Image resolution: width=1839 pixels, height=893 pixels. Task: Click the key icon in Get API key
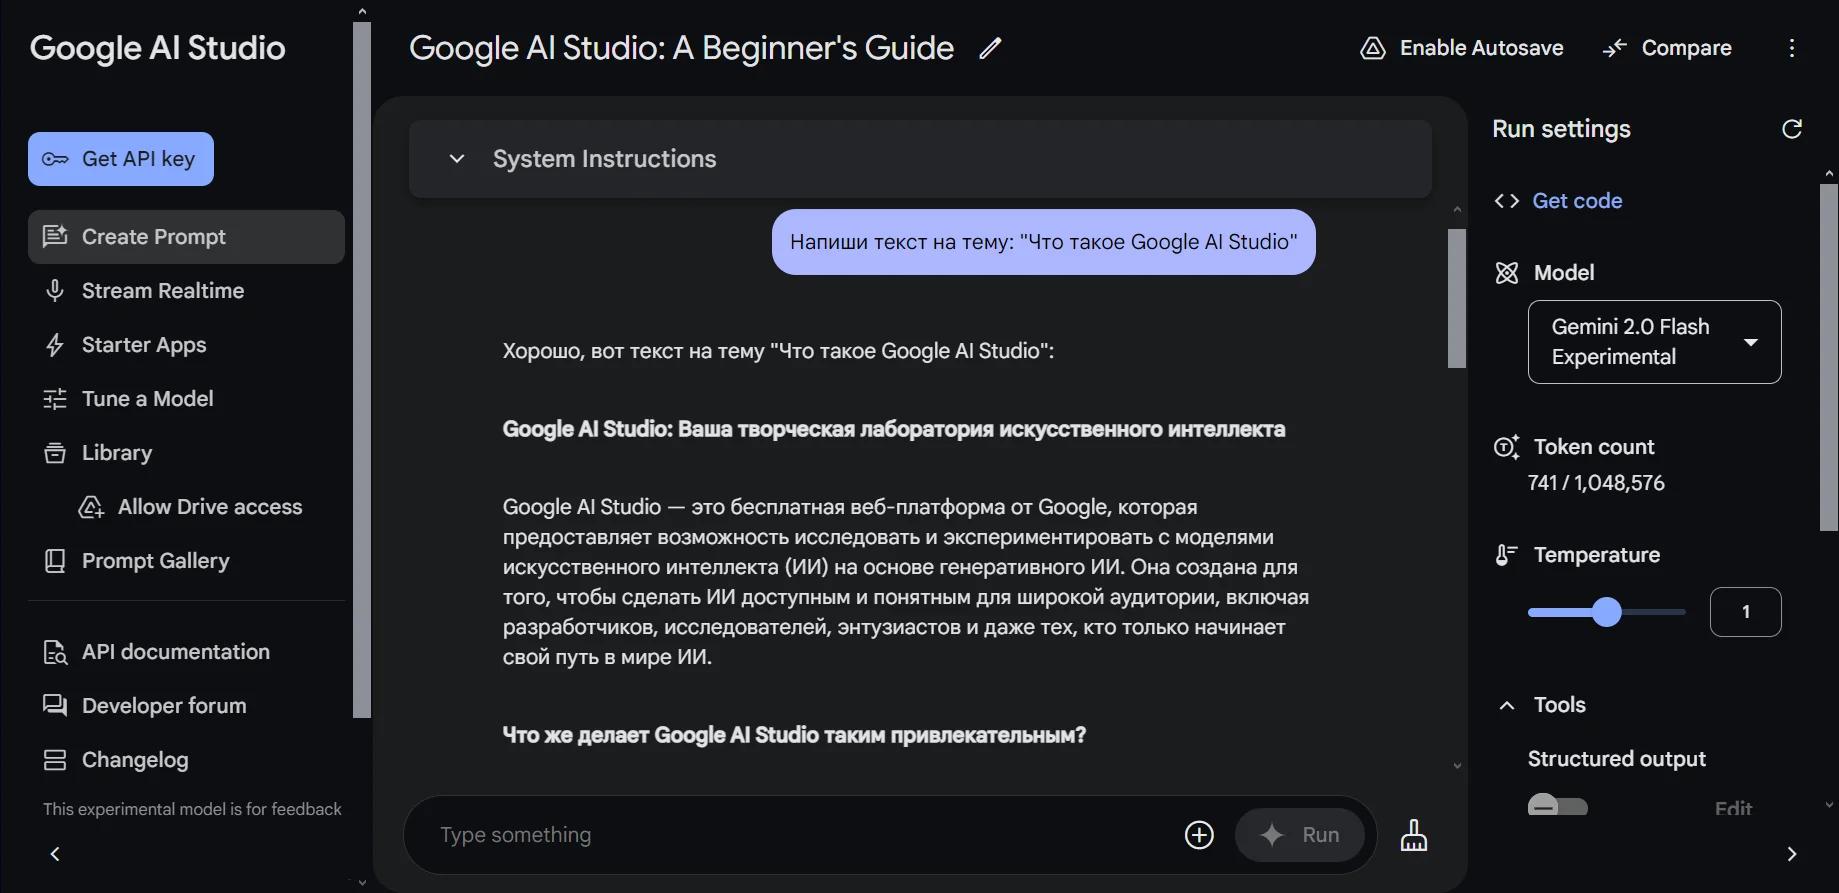click(x=55, y=159)
